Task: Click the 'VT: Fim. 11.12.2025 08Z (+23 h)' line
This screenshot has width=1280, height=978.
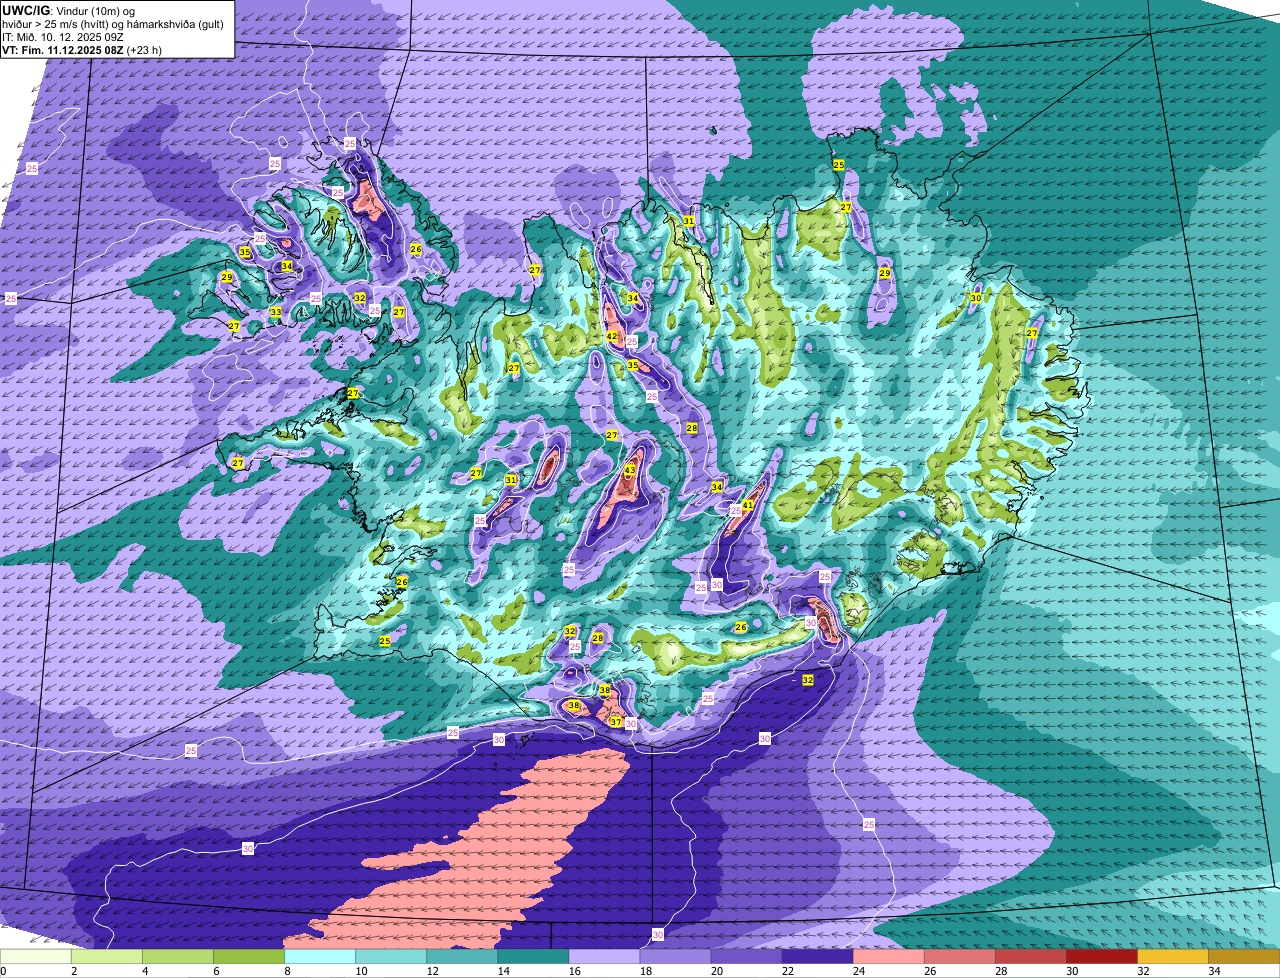Action: coord(82,50)
